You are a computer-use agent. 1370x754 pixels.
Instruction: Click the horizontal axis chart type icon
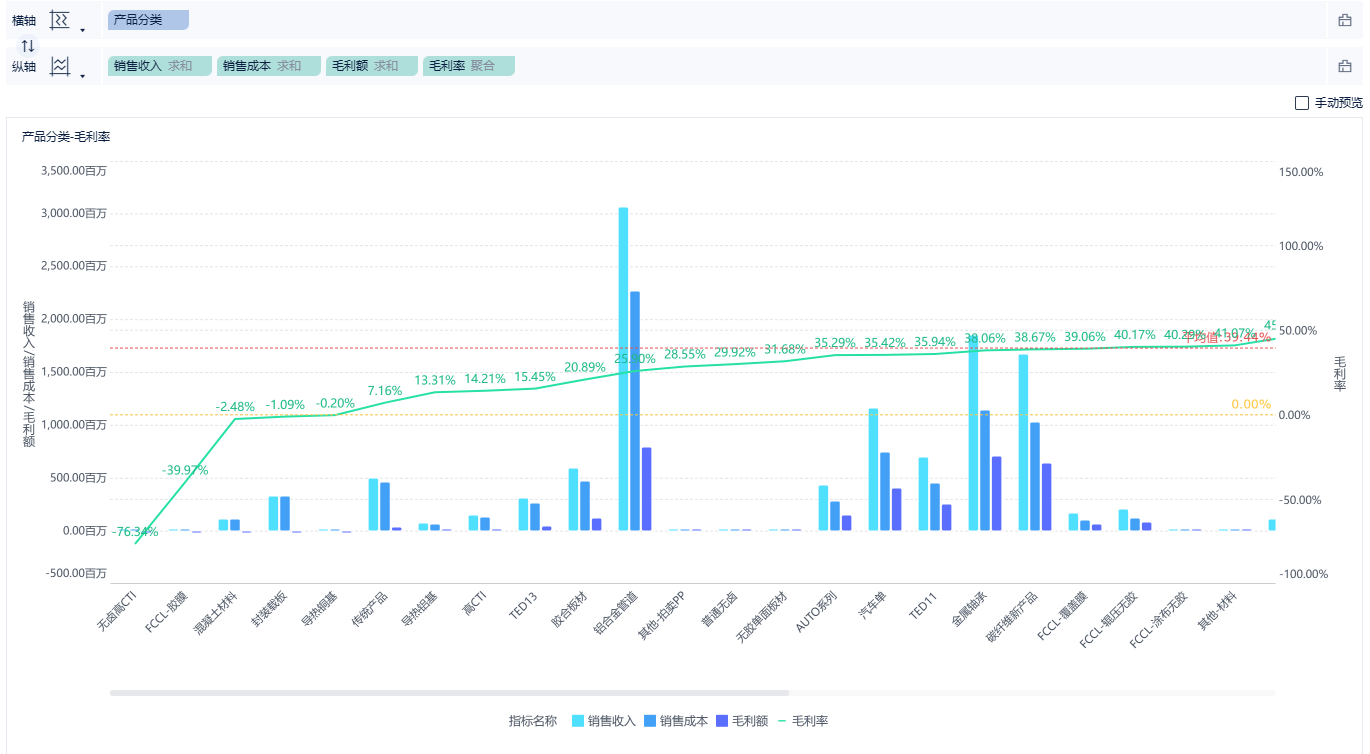60,20
